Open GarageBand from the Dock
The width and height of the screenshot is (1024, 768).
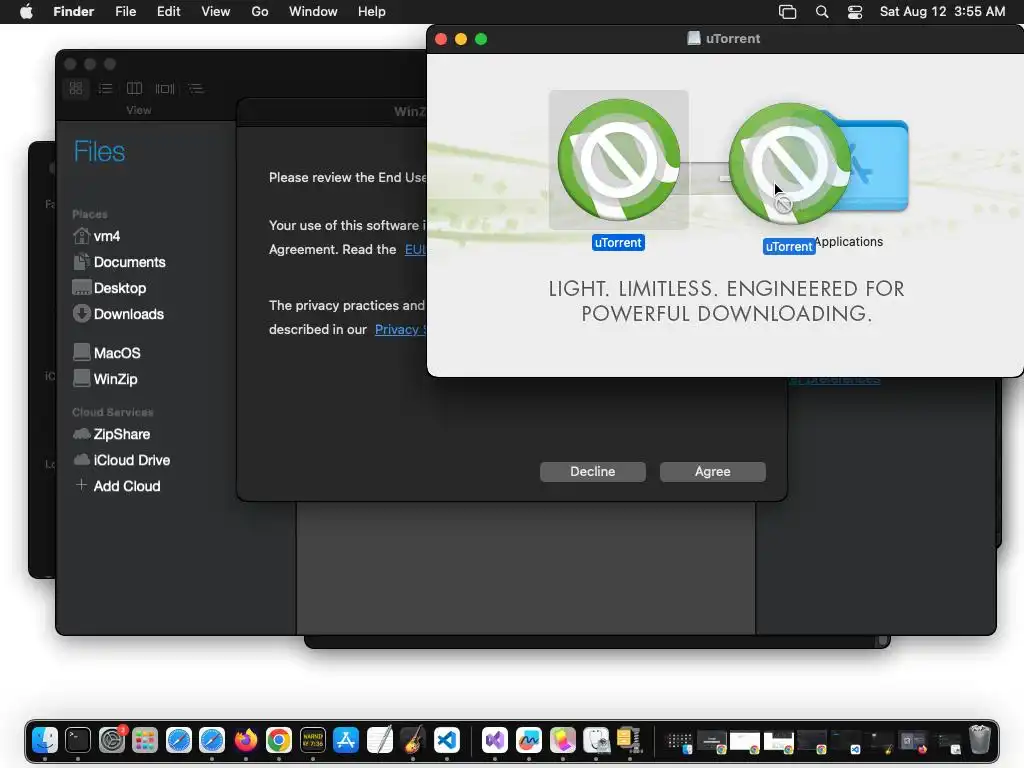413,740
